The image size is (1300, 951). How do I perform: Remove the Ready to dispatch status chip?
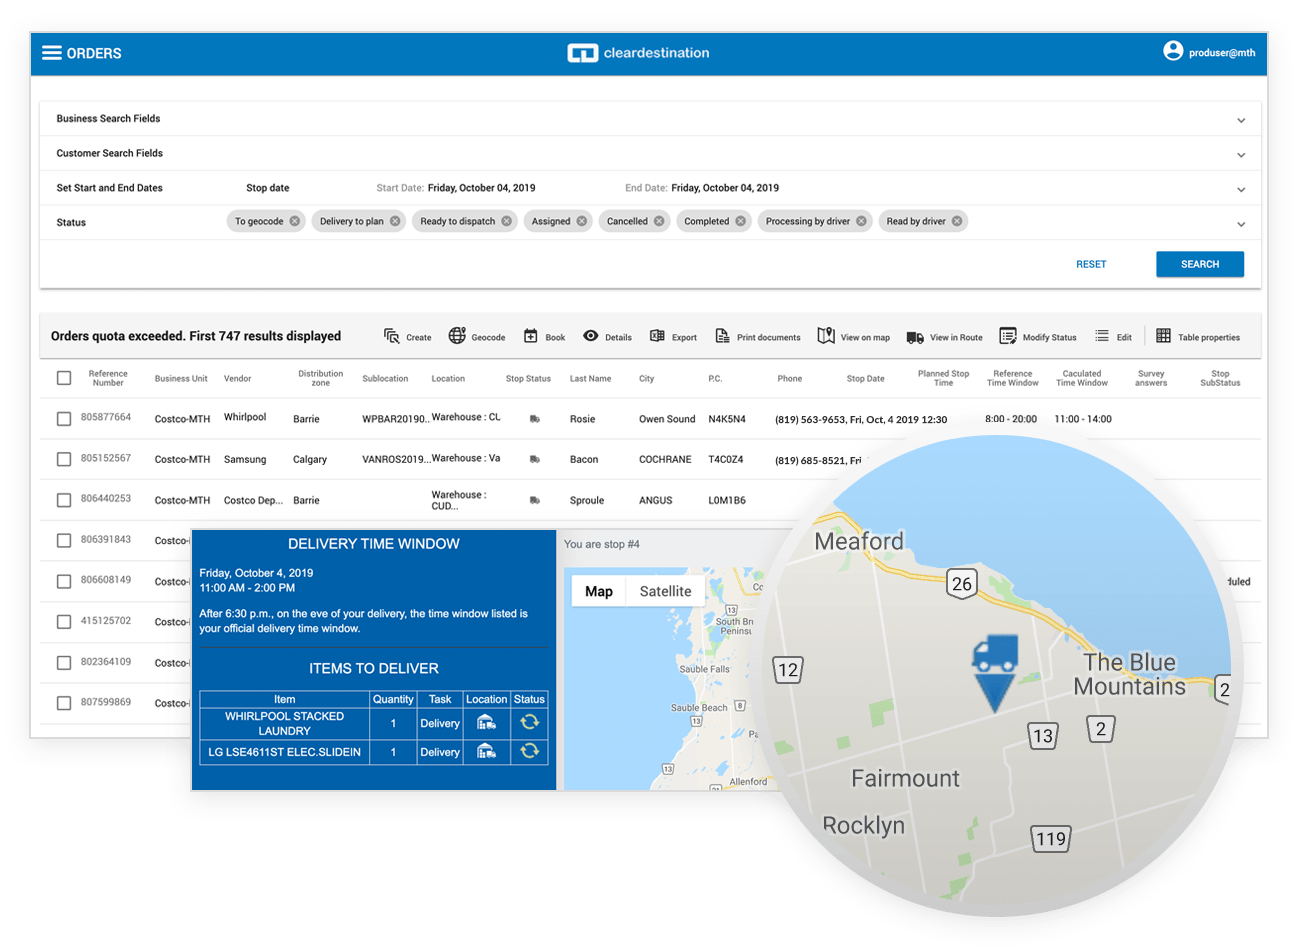[x=507, y=221]
